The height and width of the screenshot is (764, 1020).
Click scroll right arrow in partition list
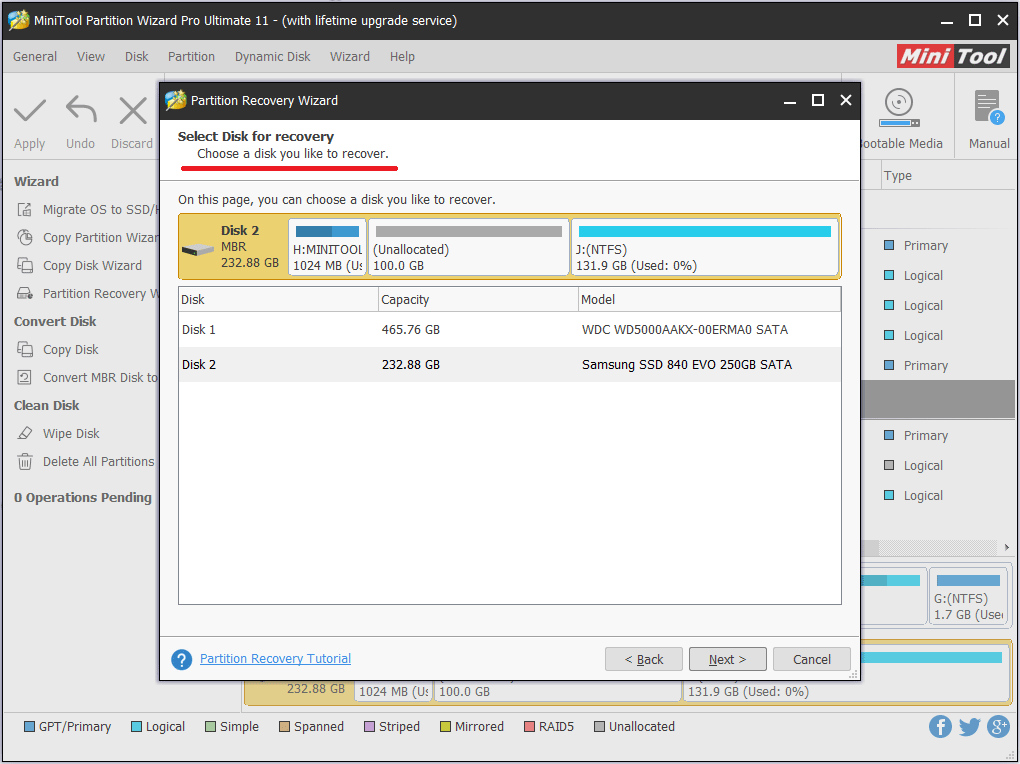click(x=1007, y=547)
